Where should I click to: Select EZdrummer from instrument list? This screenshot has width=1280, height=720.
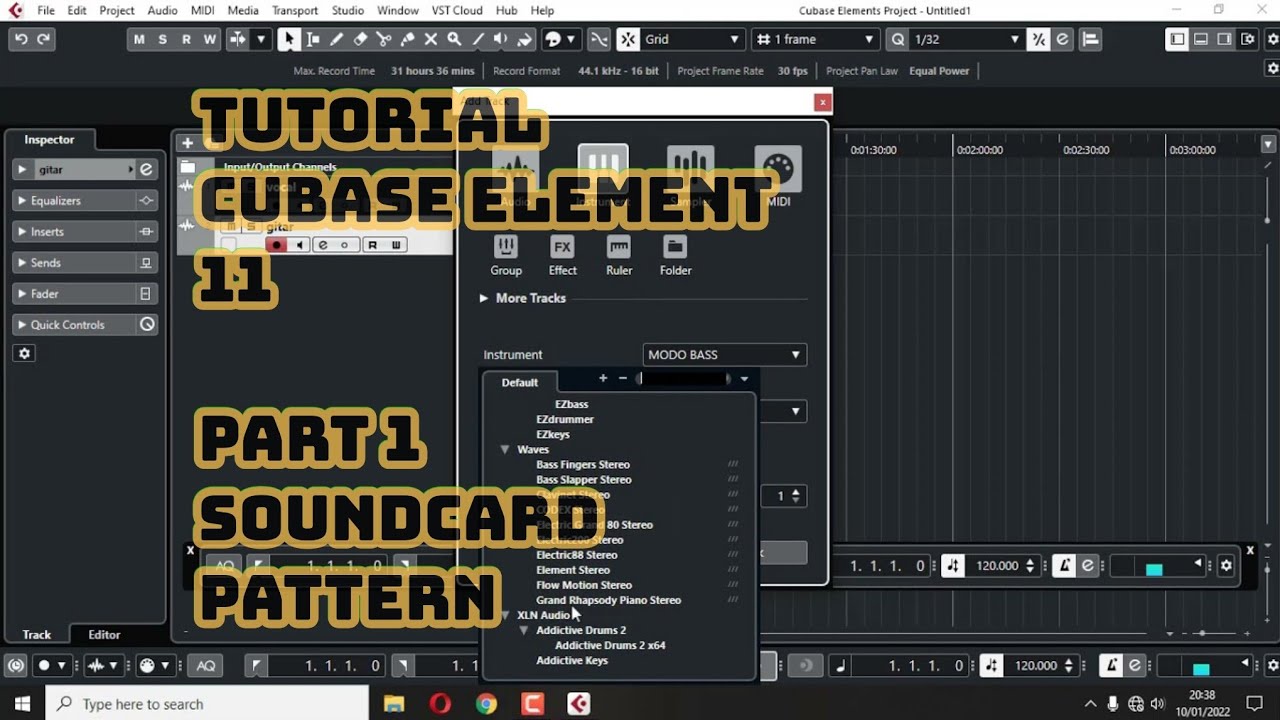click(565, 419)
